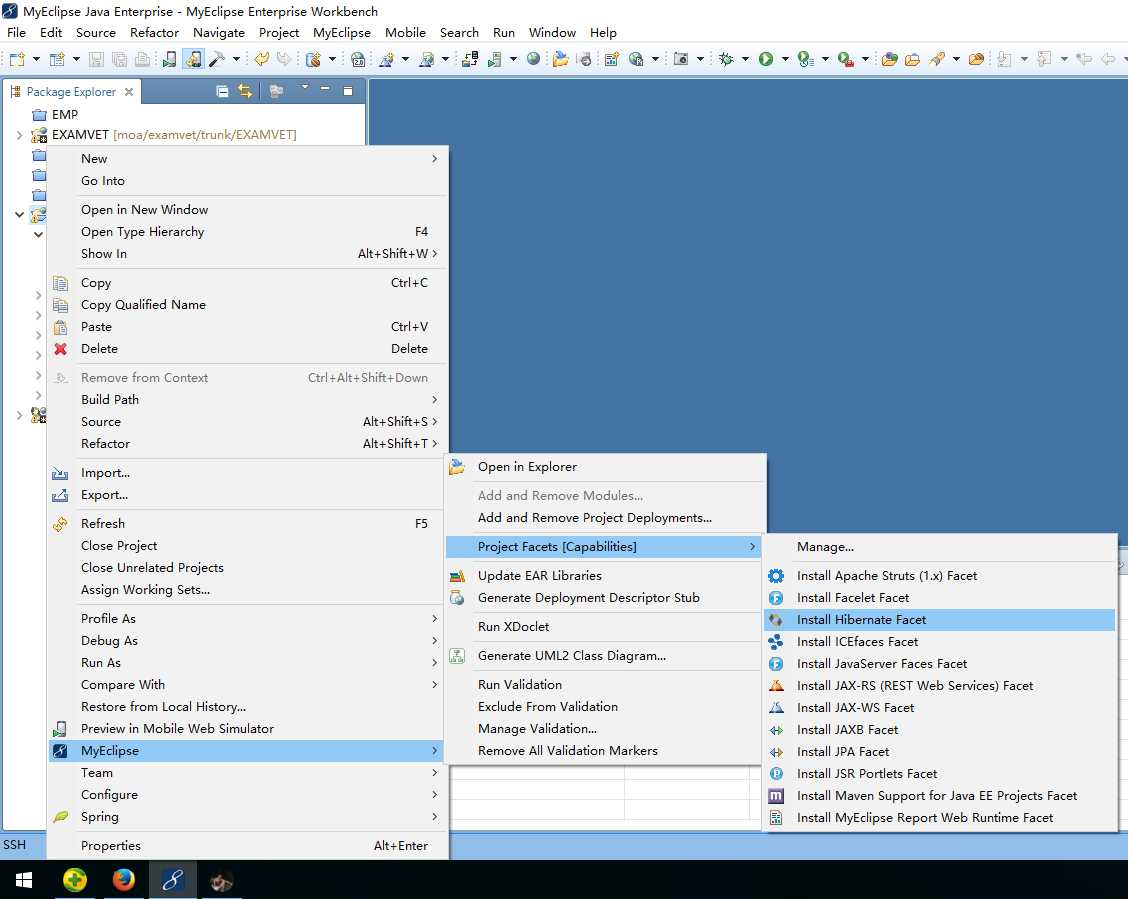Viewport: 1128px width, 899px height.
Task: Expand the Compare With submenu
Action: pos(434,685)
